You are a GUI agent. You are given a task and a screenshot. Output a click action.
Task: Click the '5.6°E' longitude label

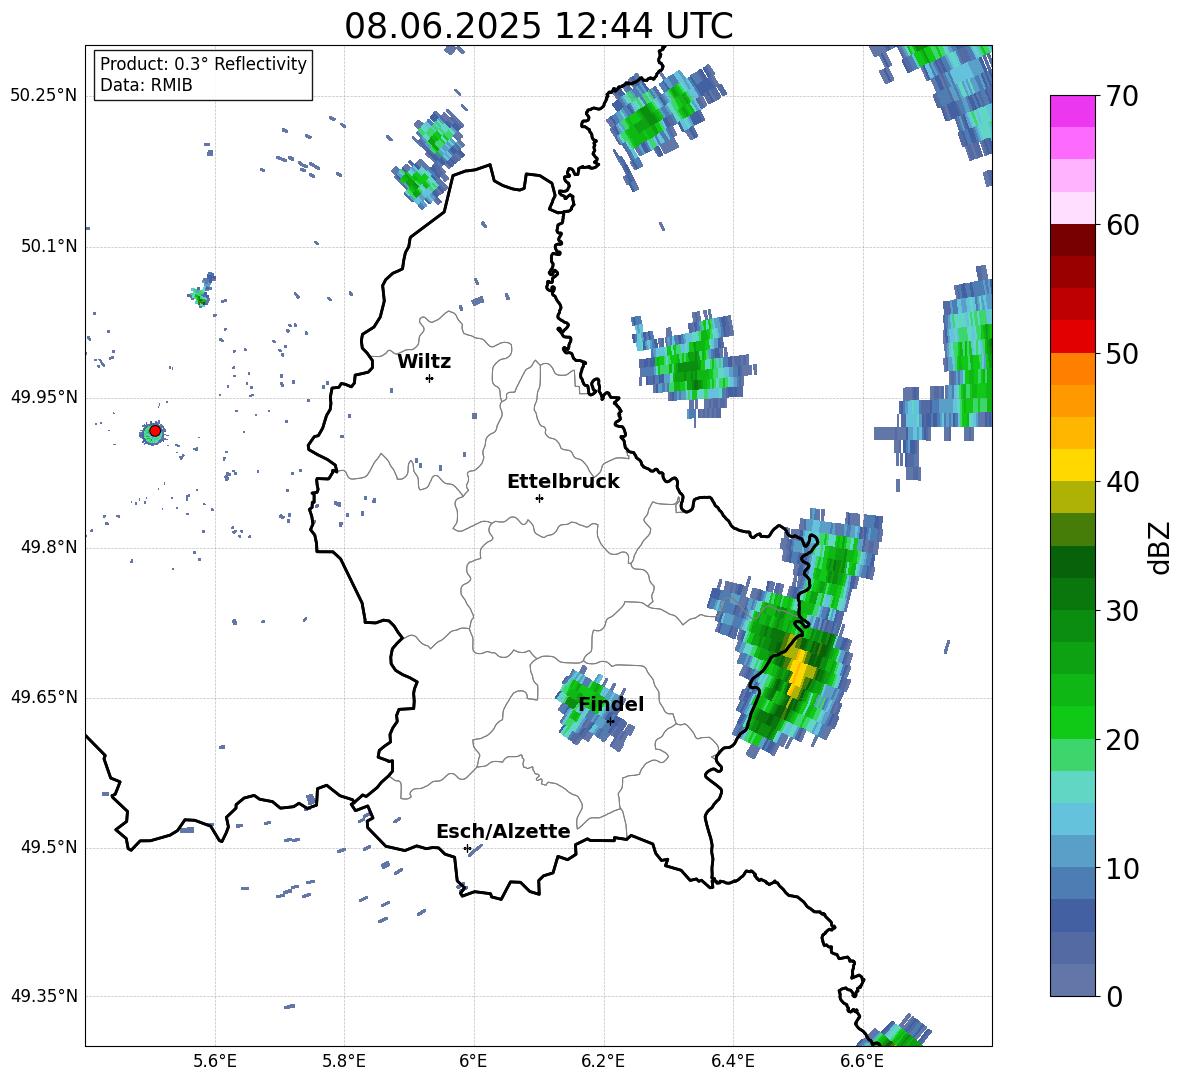(x=214, y=1061)
